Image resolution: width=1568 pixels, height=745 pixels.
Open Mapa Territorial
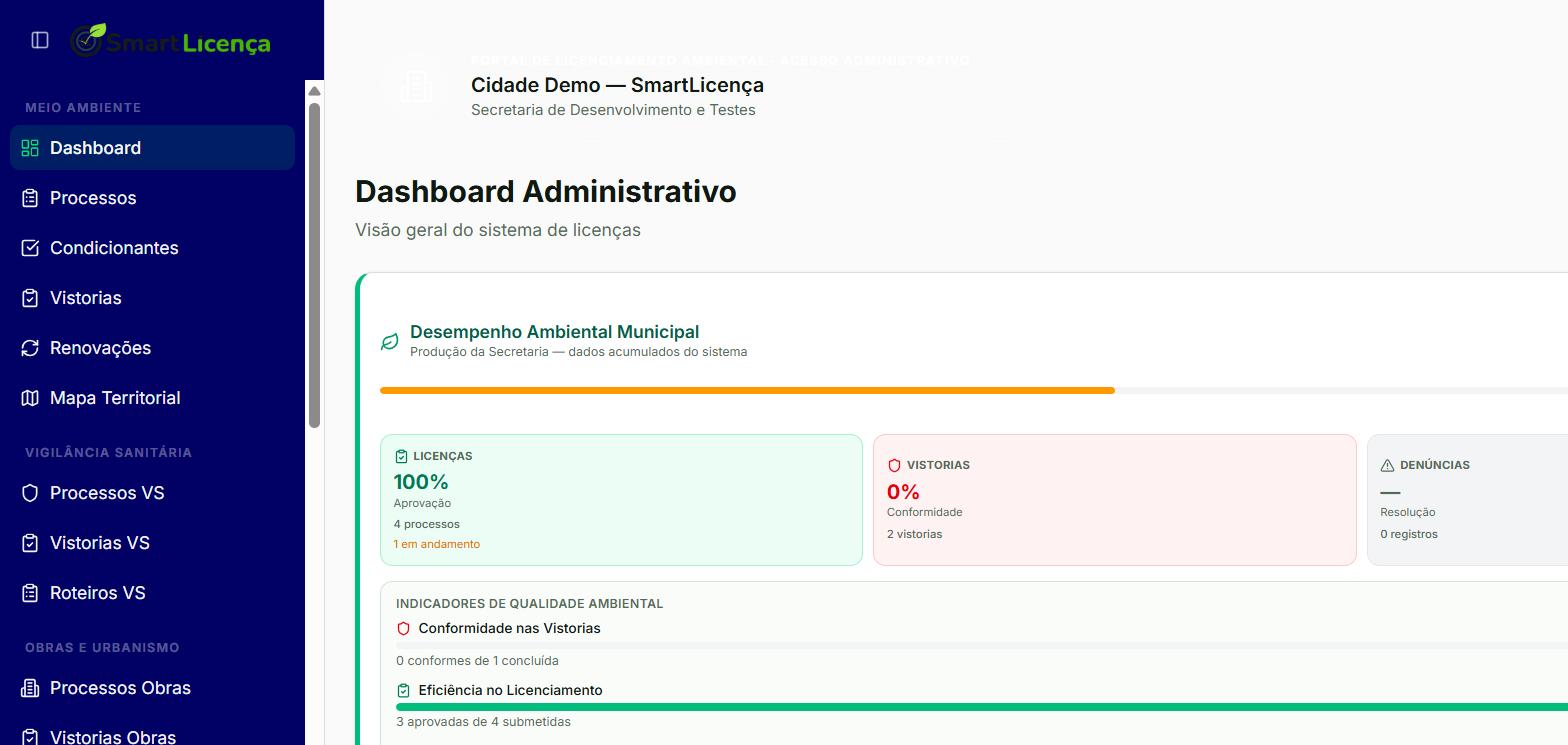pyautogui.click(x=152, y=398)
